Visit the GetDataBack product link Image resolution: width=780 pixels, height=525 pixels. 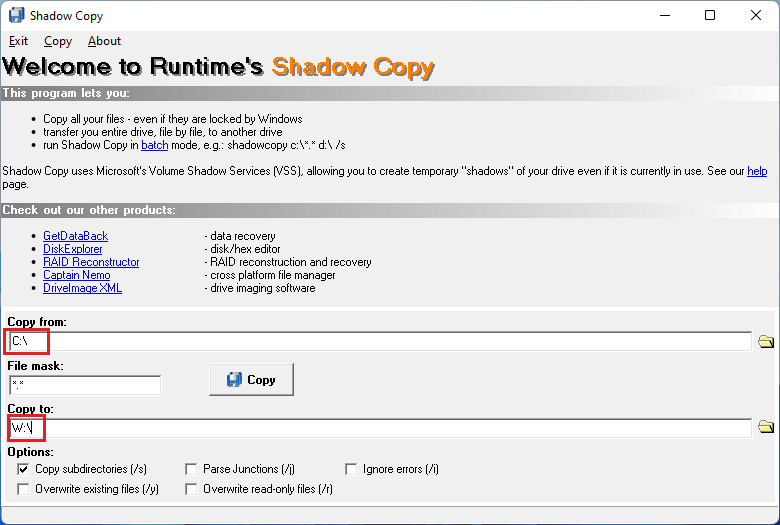[x=76, y=236]
